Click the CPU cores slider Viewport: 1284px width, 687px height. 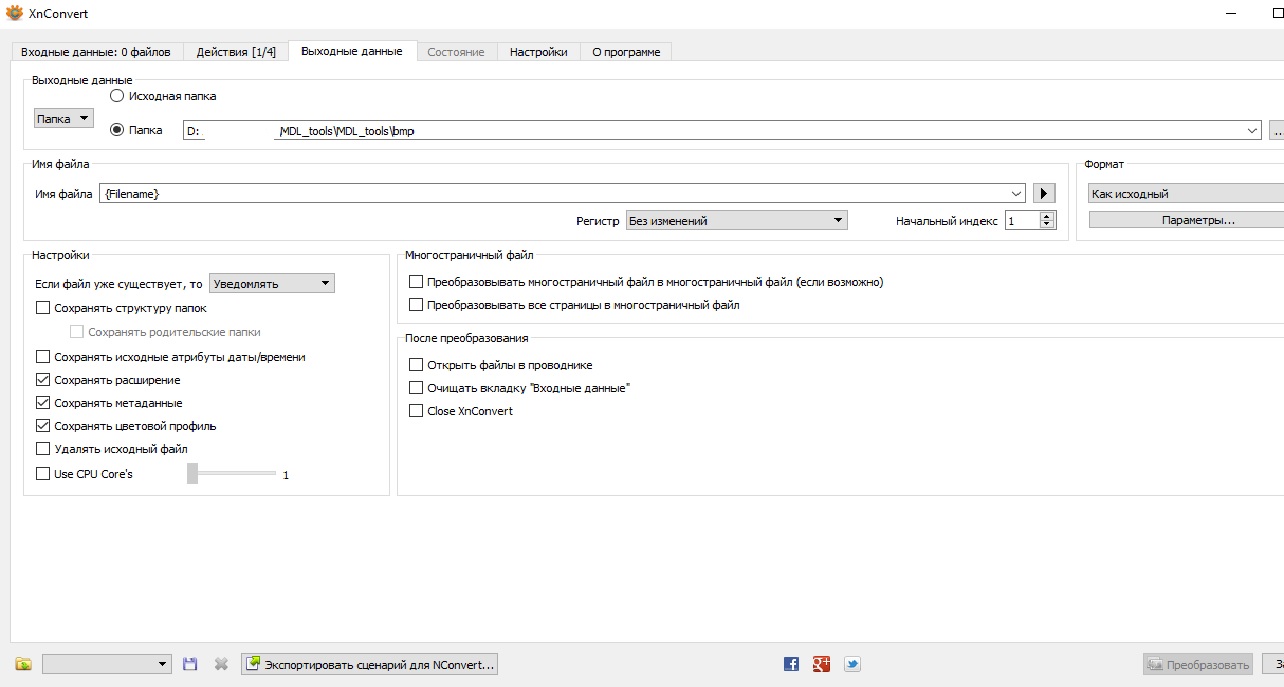[231, 474]
